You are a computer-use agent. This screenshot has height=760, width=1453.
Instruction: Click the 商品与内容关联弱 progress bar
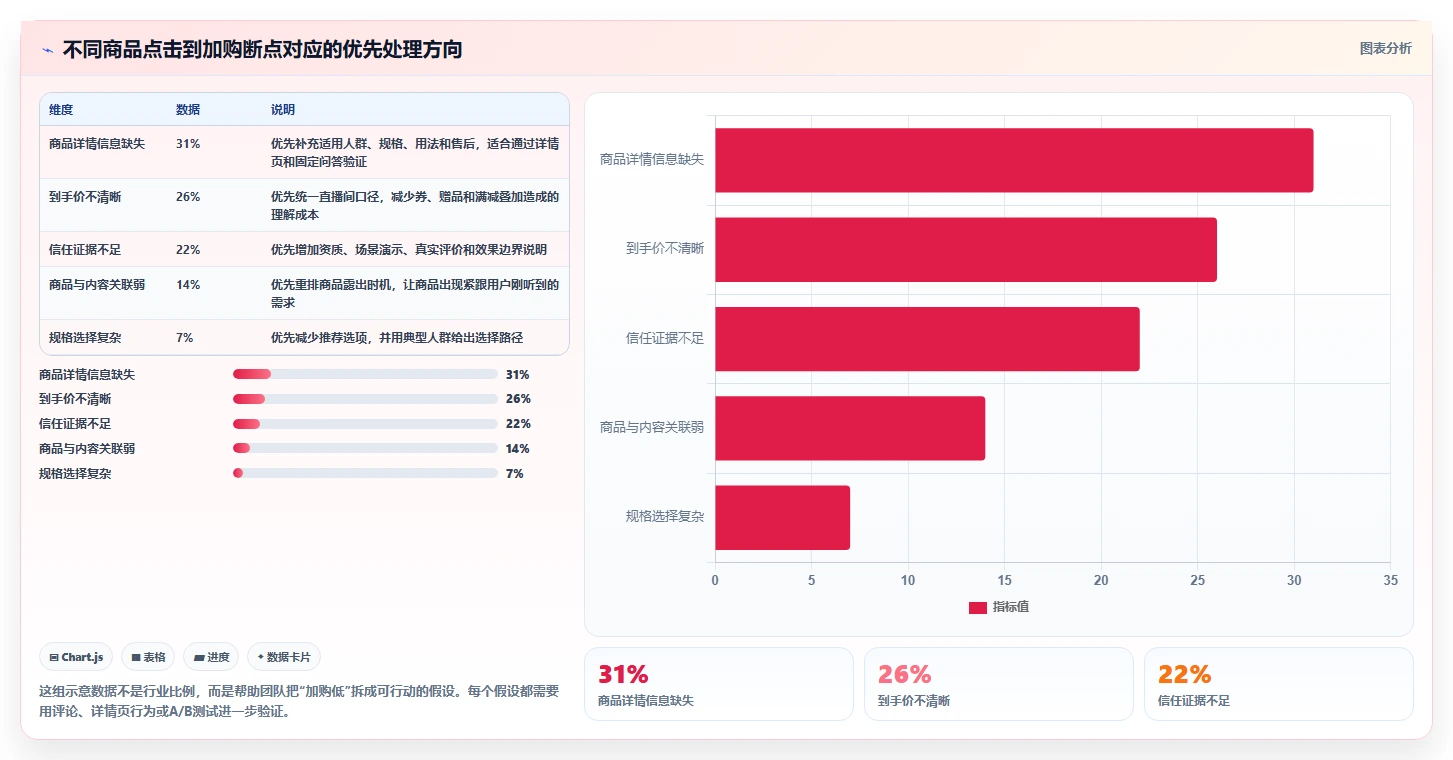(365, 449)
